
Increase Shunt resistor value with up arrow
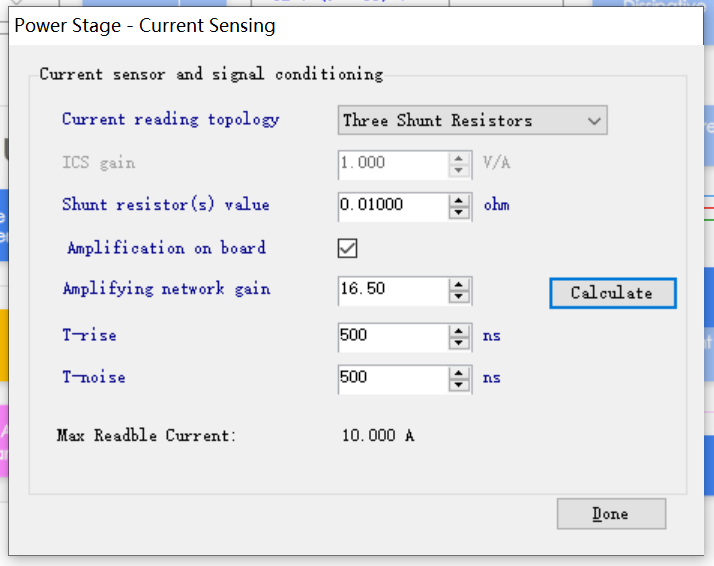click(459, 199)
